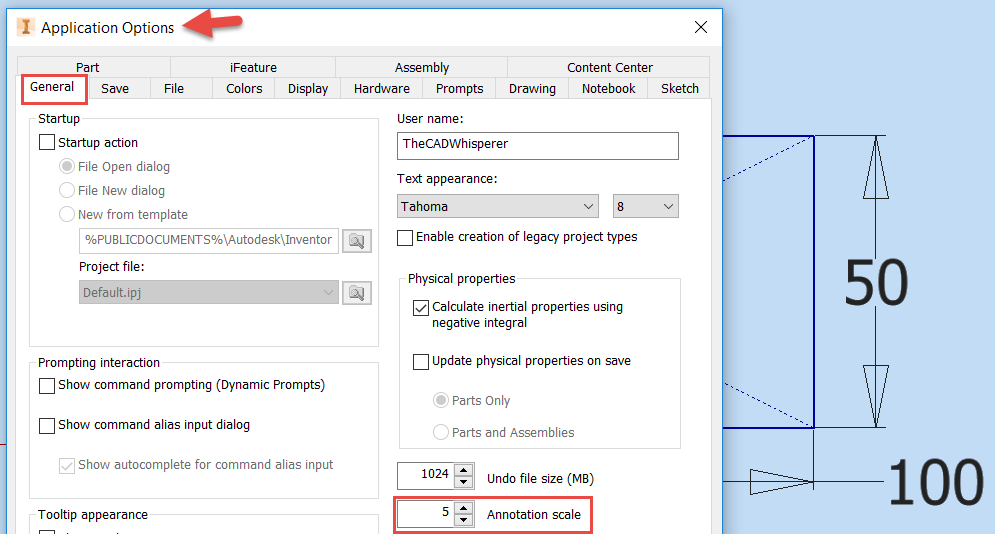Go to the Assembly tab
This screenshot has width=995, height=534.
click(x=422, y=67)
